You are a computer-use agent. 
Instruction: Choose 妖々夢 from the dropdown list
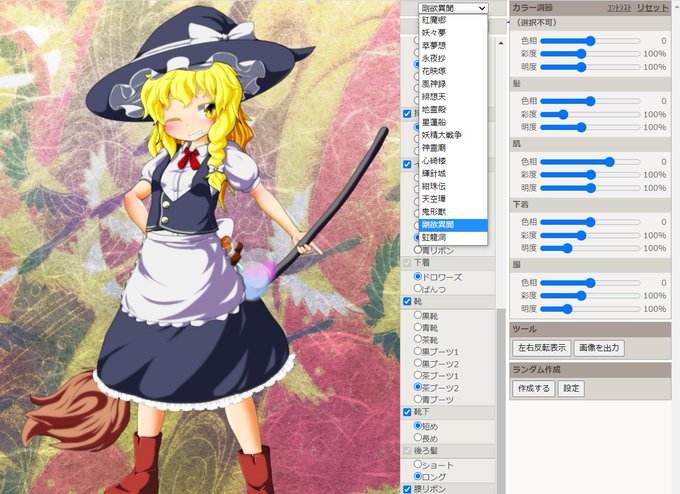[x=453, y=33]
